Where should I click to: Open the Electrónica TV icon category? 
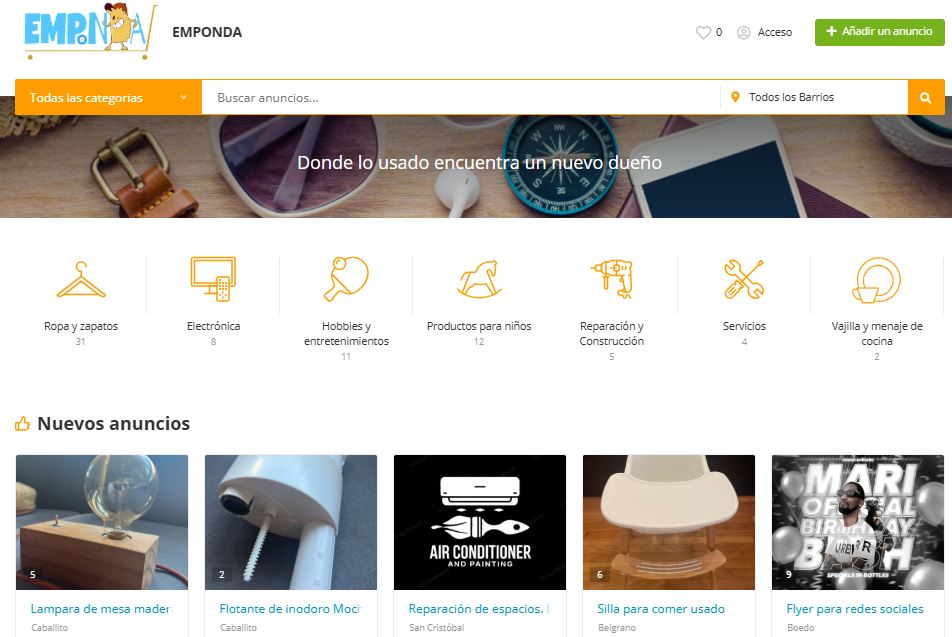coord(213,279)
